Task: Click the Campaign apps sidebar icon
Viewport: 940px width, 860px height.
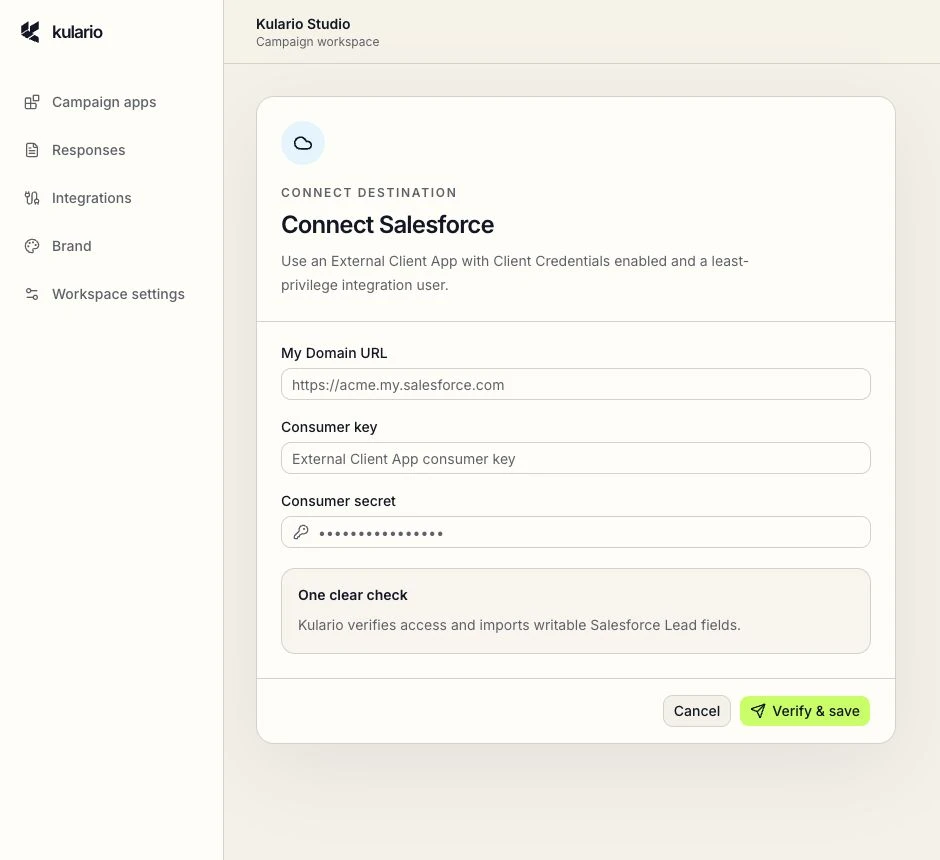Action: tap(32, 102)
